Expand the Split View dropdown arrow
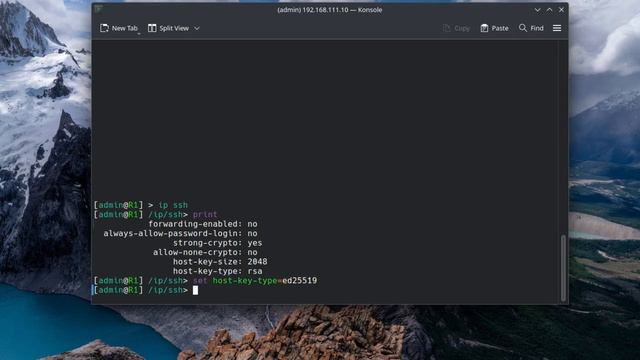640x360 pixels. click(x=197, y=28)
